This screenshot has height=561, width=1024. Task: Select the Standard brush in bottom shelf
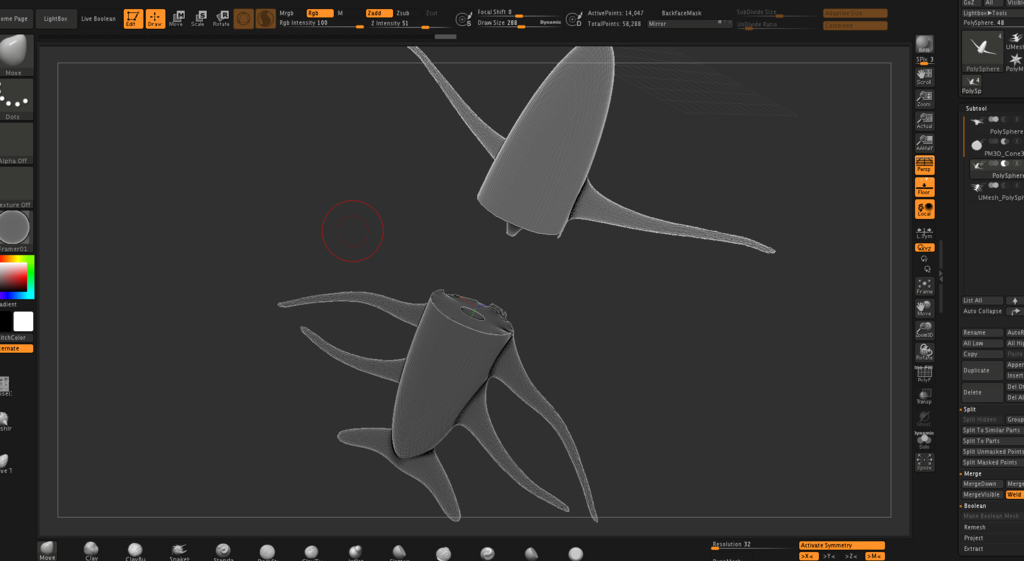(223, 551)
